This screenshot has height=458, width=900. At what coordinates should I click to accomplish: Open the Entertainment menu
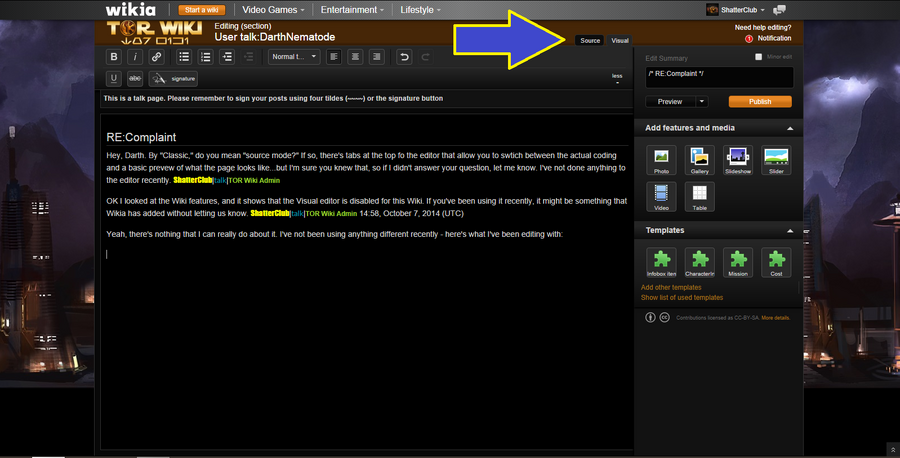352,10
